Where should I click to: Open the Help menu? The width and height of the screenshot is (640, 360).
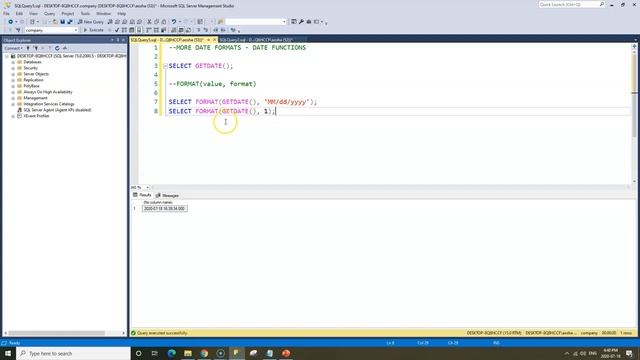tap(122, 13)
